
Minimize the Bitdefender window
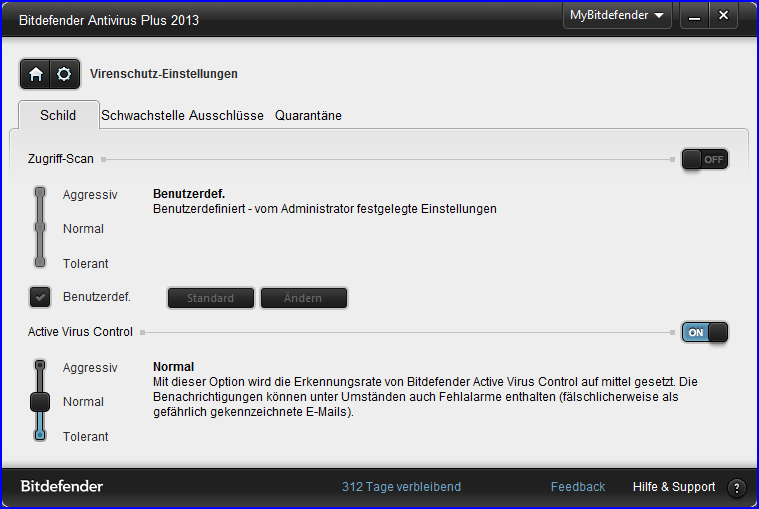695,15
